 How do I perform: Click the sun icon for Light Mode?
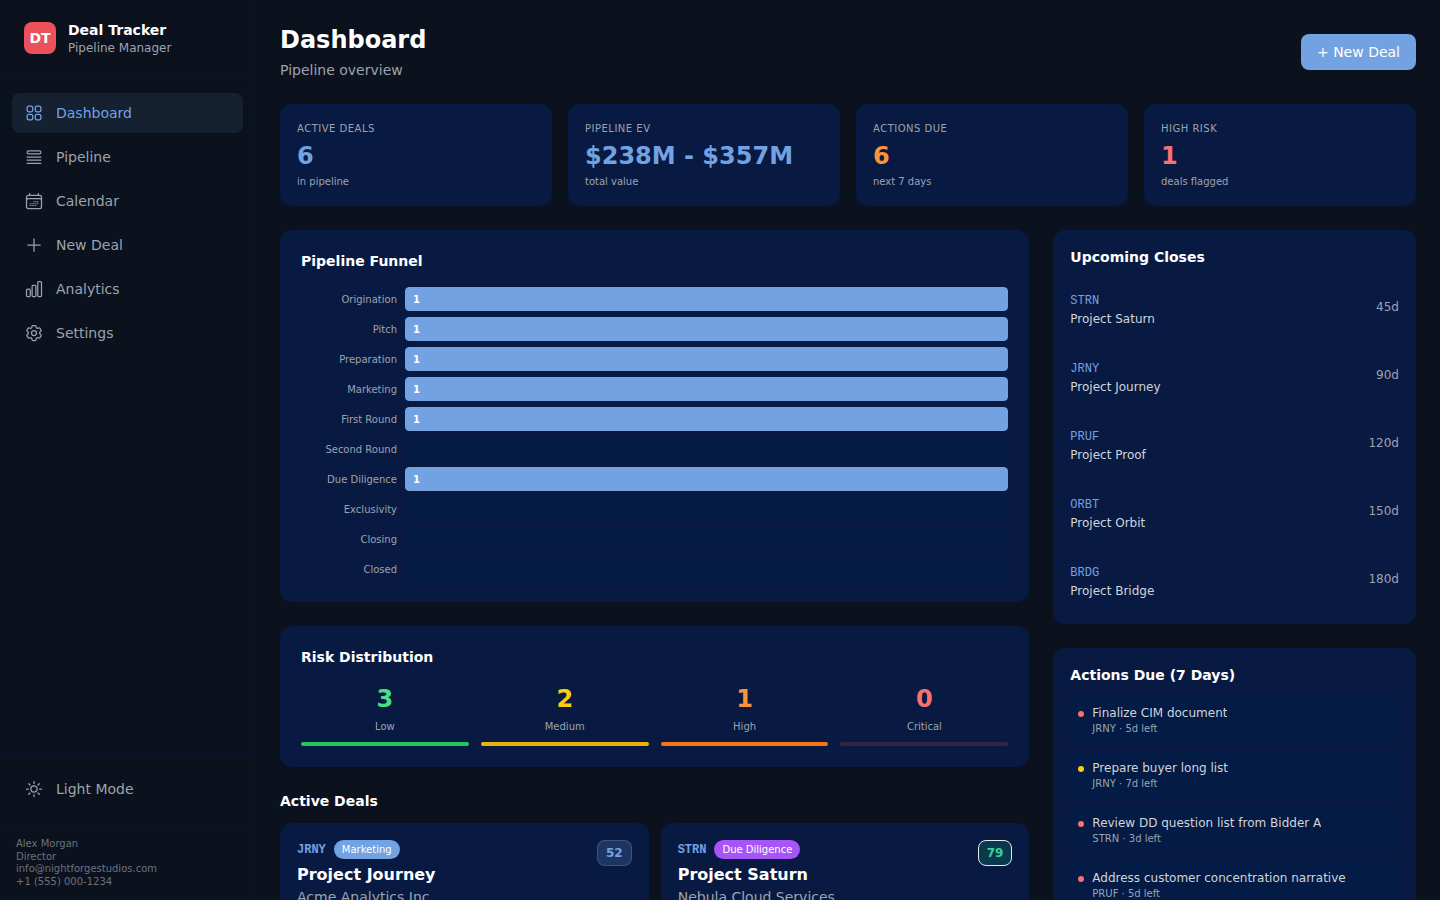point(34,789)
